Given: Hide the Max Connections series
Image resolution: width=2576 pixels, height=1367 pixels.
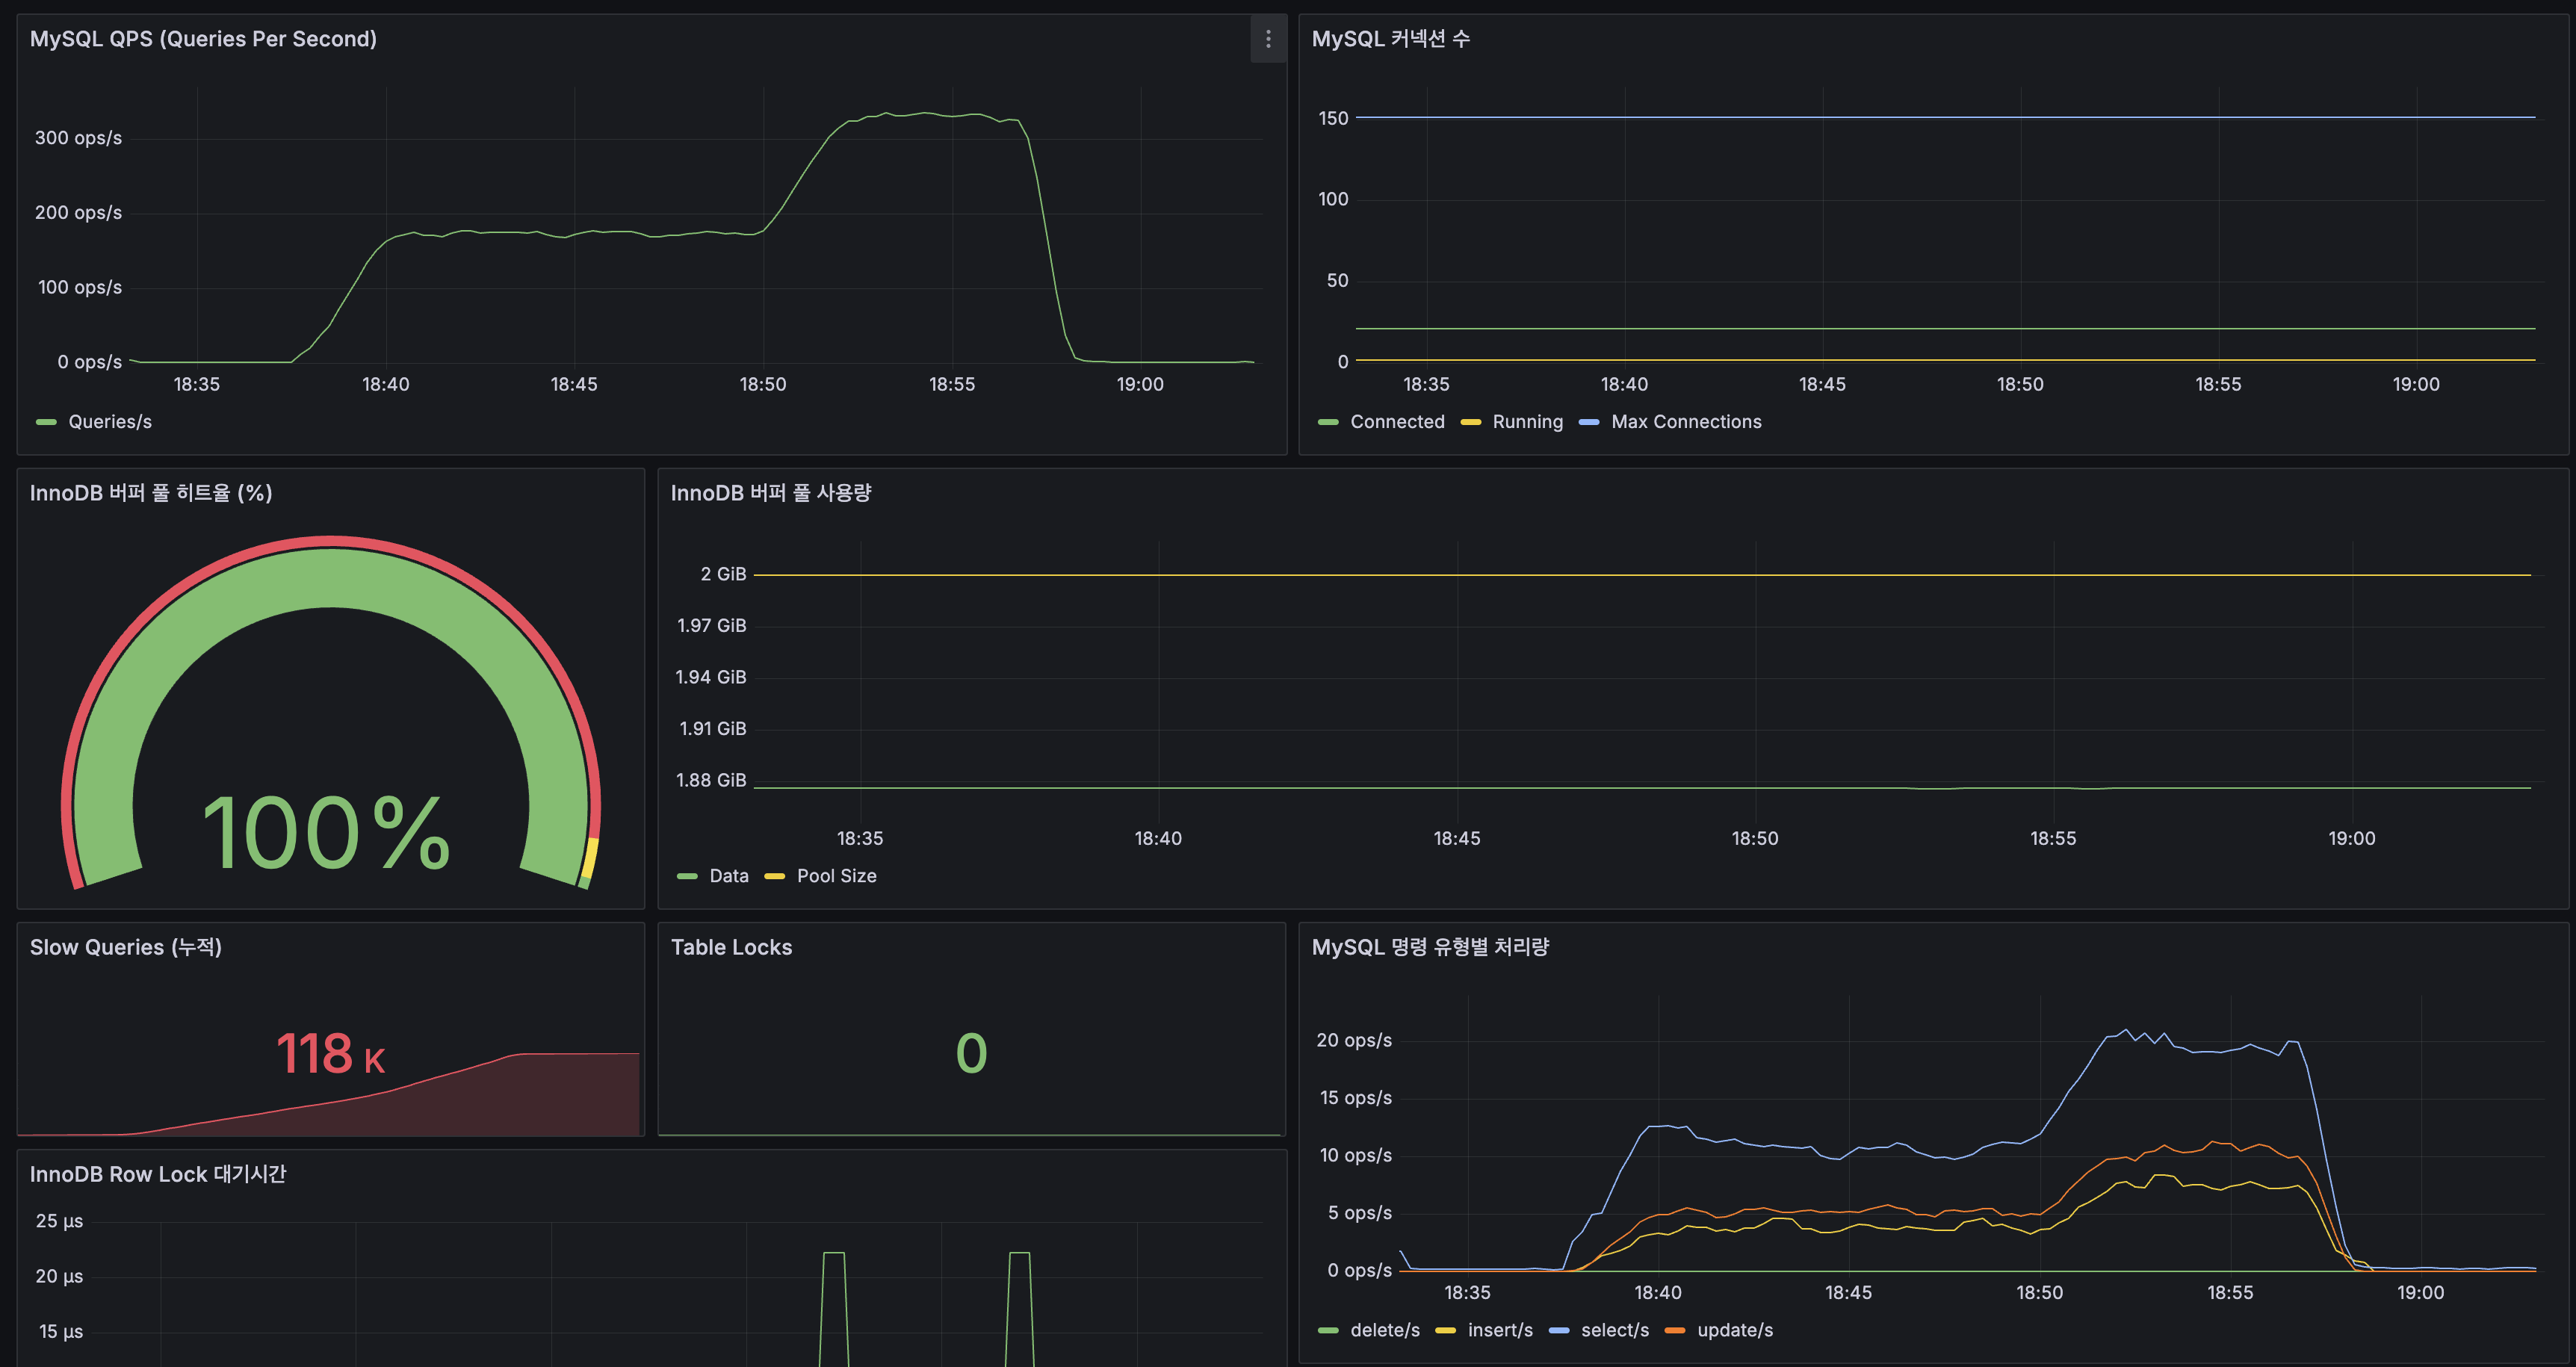Looking at the screenshot, I should point(1686,421).
